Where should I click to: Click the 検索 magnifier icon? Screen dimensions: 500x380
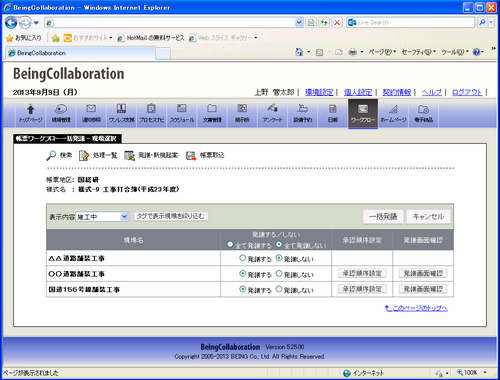point(51,155)
